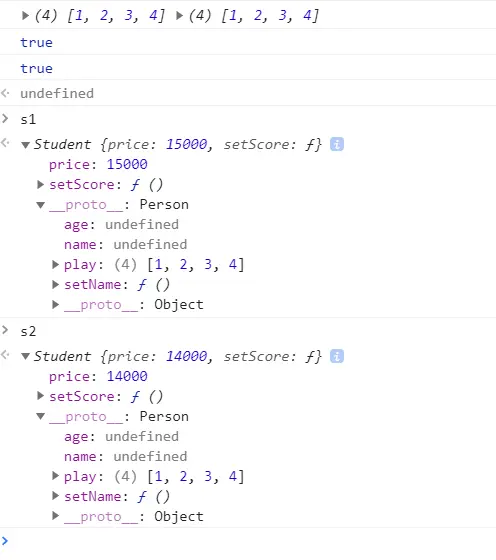Select the s1 command entry
Viewport: 496px width, 560px height.
[x=28, y=119]
